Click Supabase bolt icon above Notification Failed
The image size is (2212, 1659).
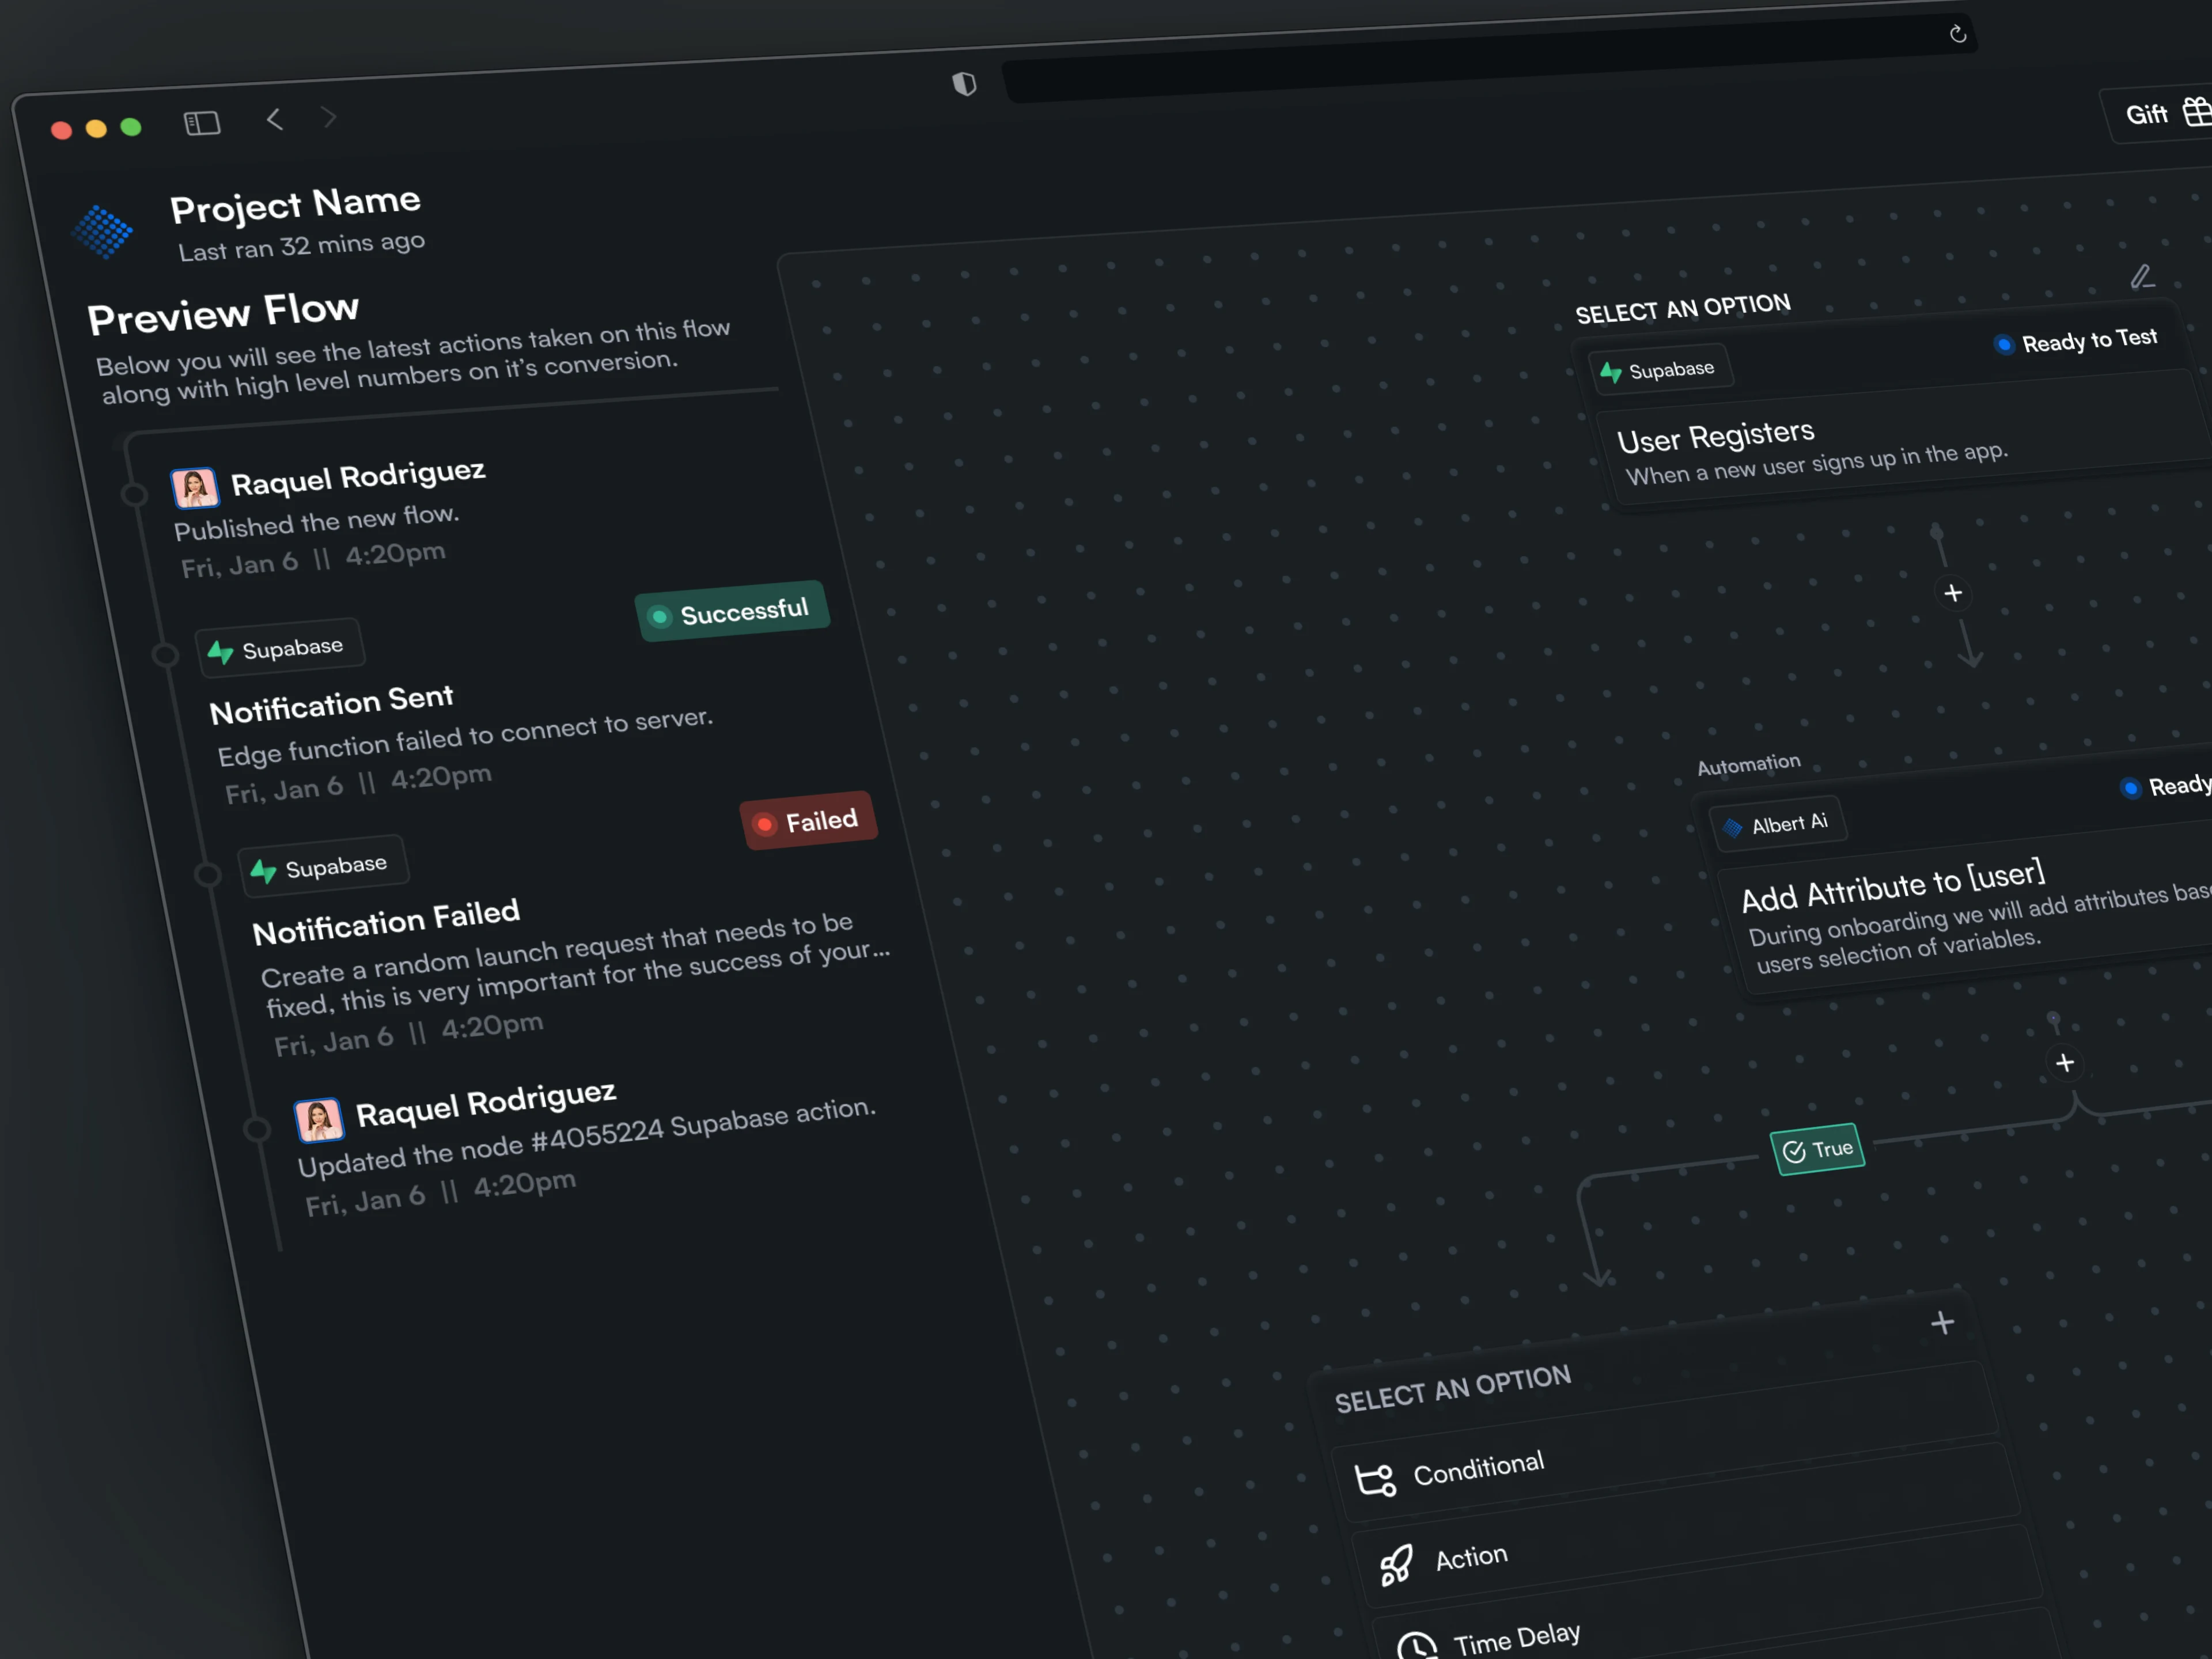coord(263,871)
